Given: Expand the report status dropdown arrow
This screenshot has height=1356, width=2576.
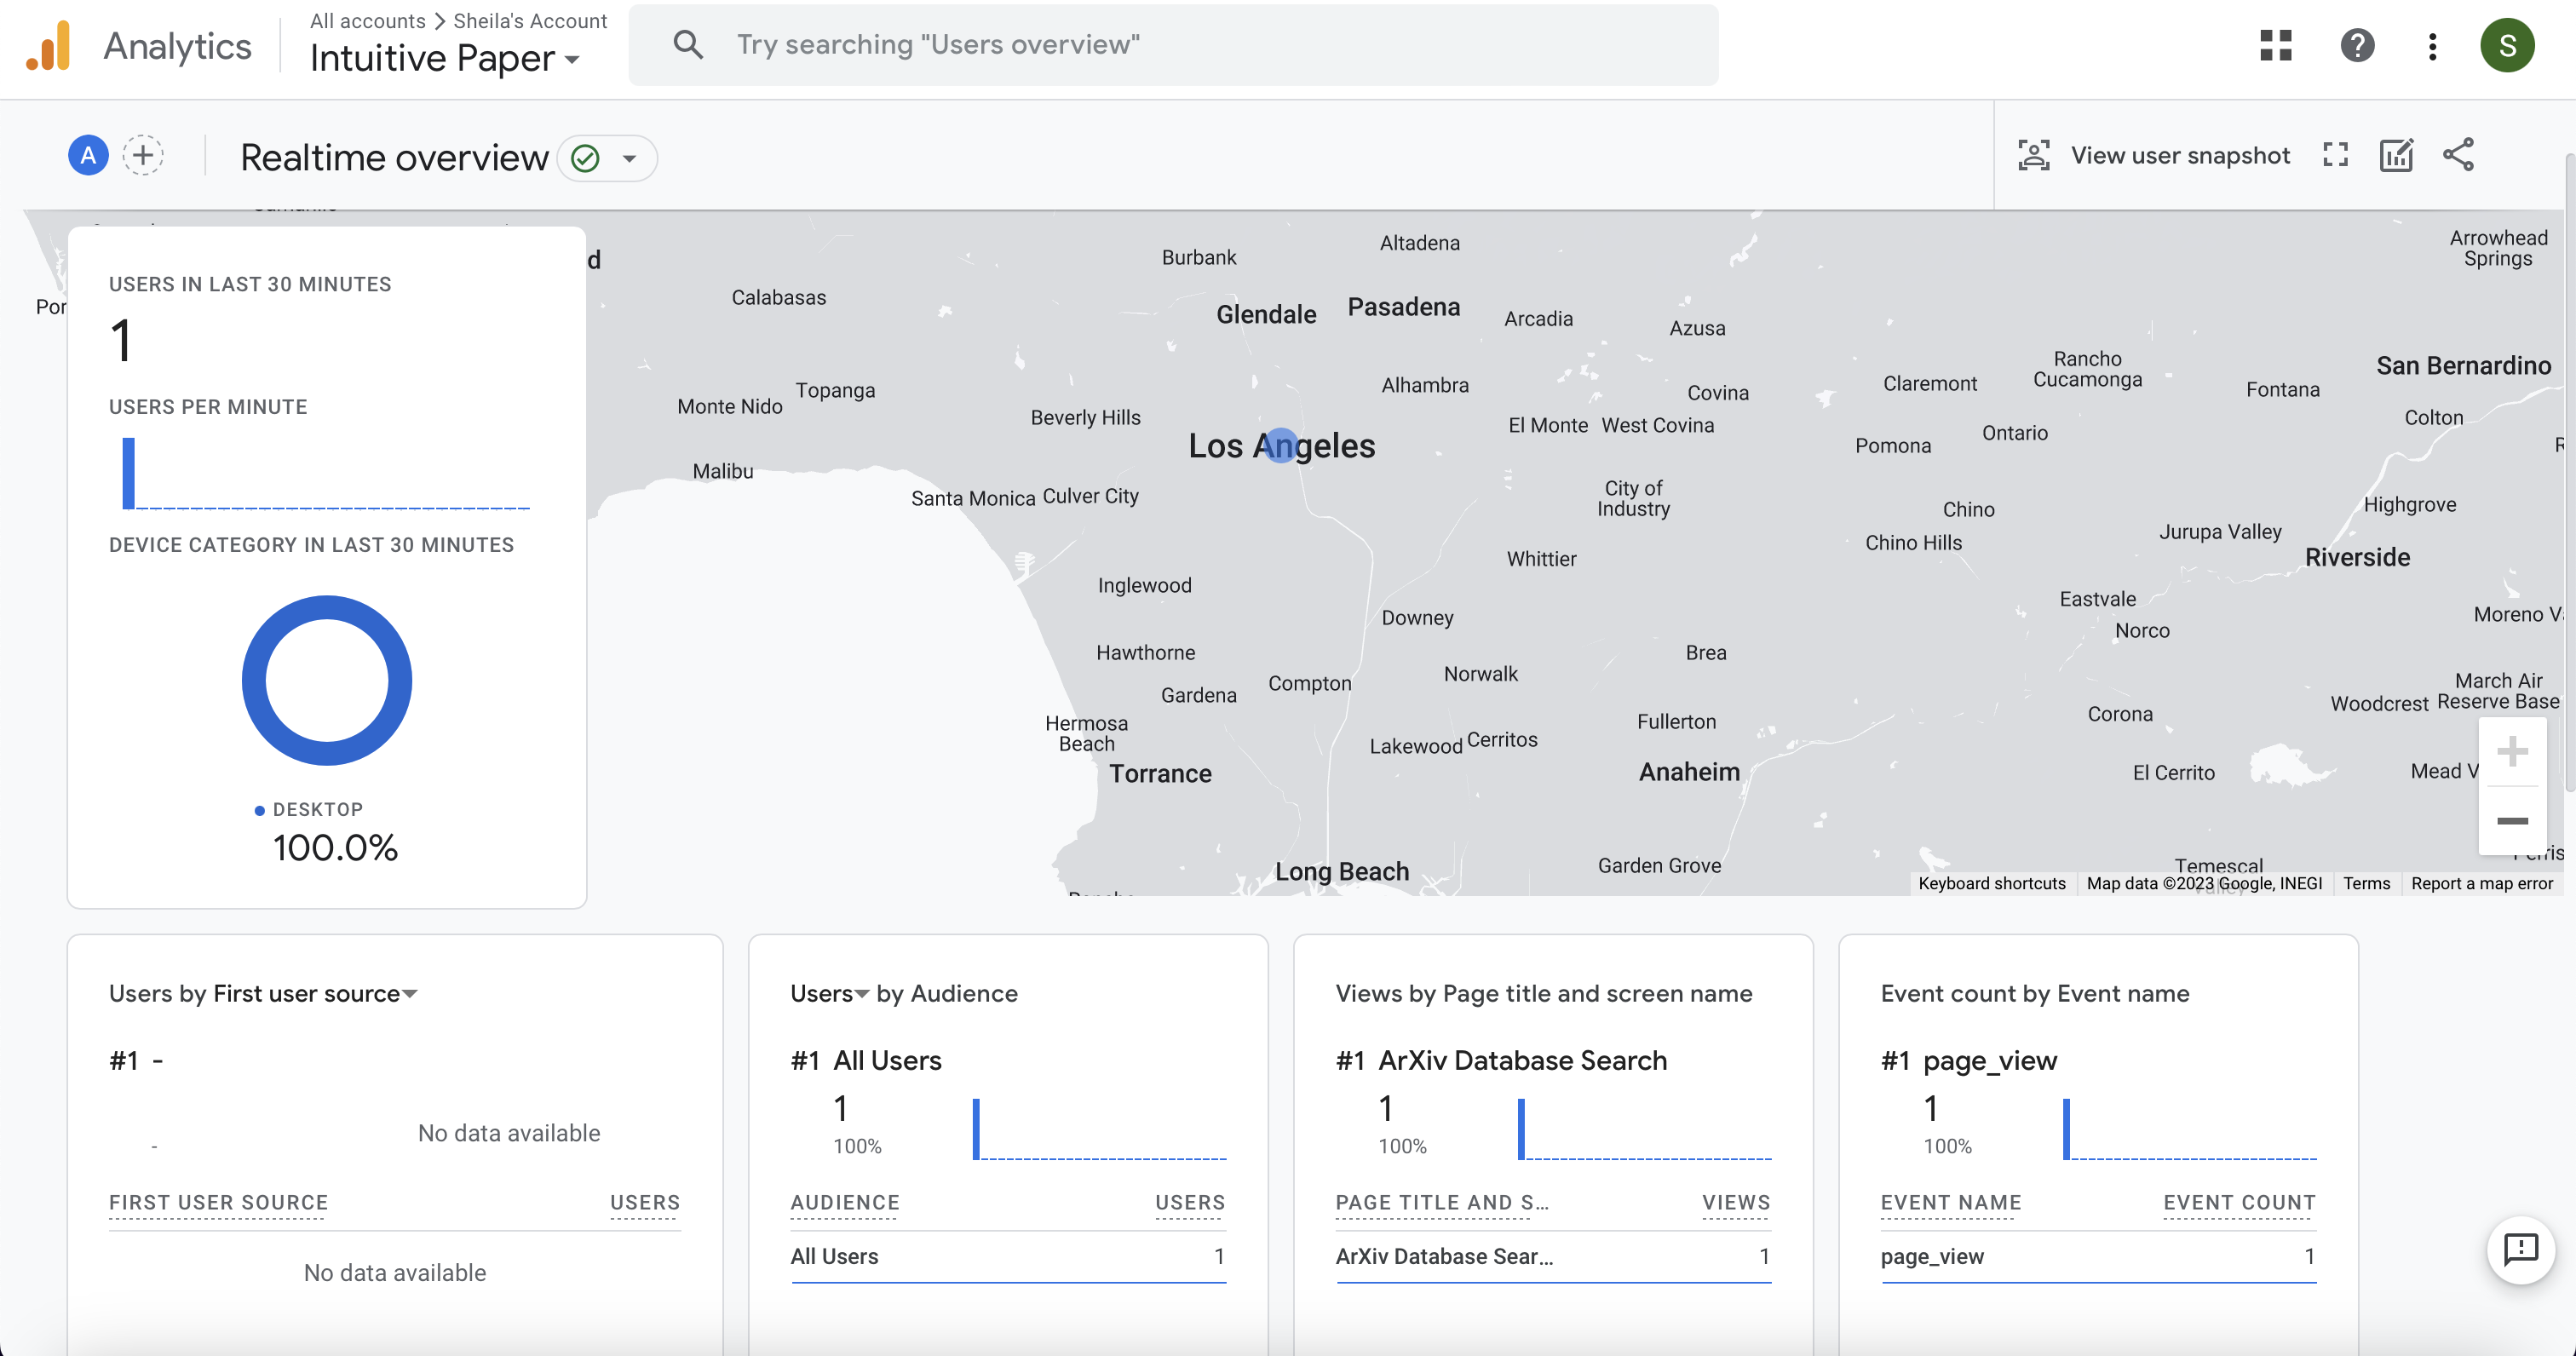Looking at the screenshot, I should click(x=629, y=158).
